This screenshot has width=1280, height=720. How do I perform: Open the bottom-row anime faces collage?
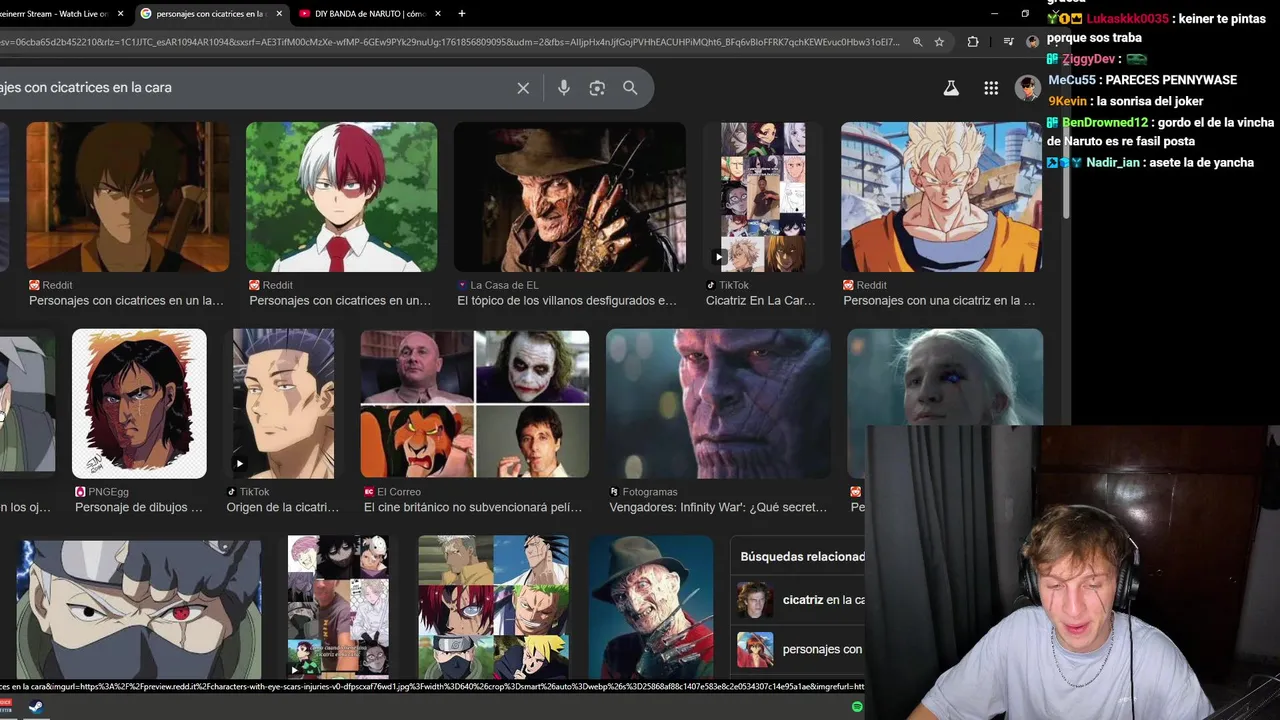click(338, 608)
